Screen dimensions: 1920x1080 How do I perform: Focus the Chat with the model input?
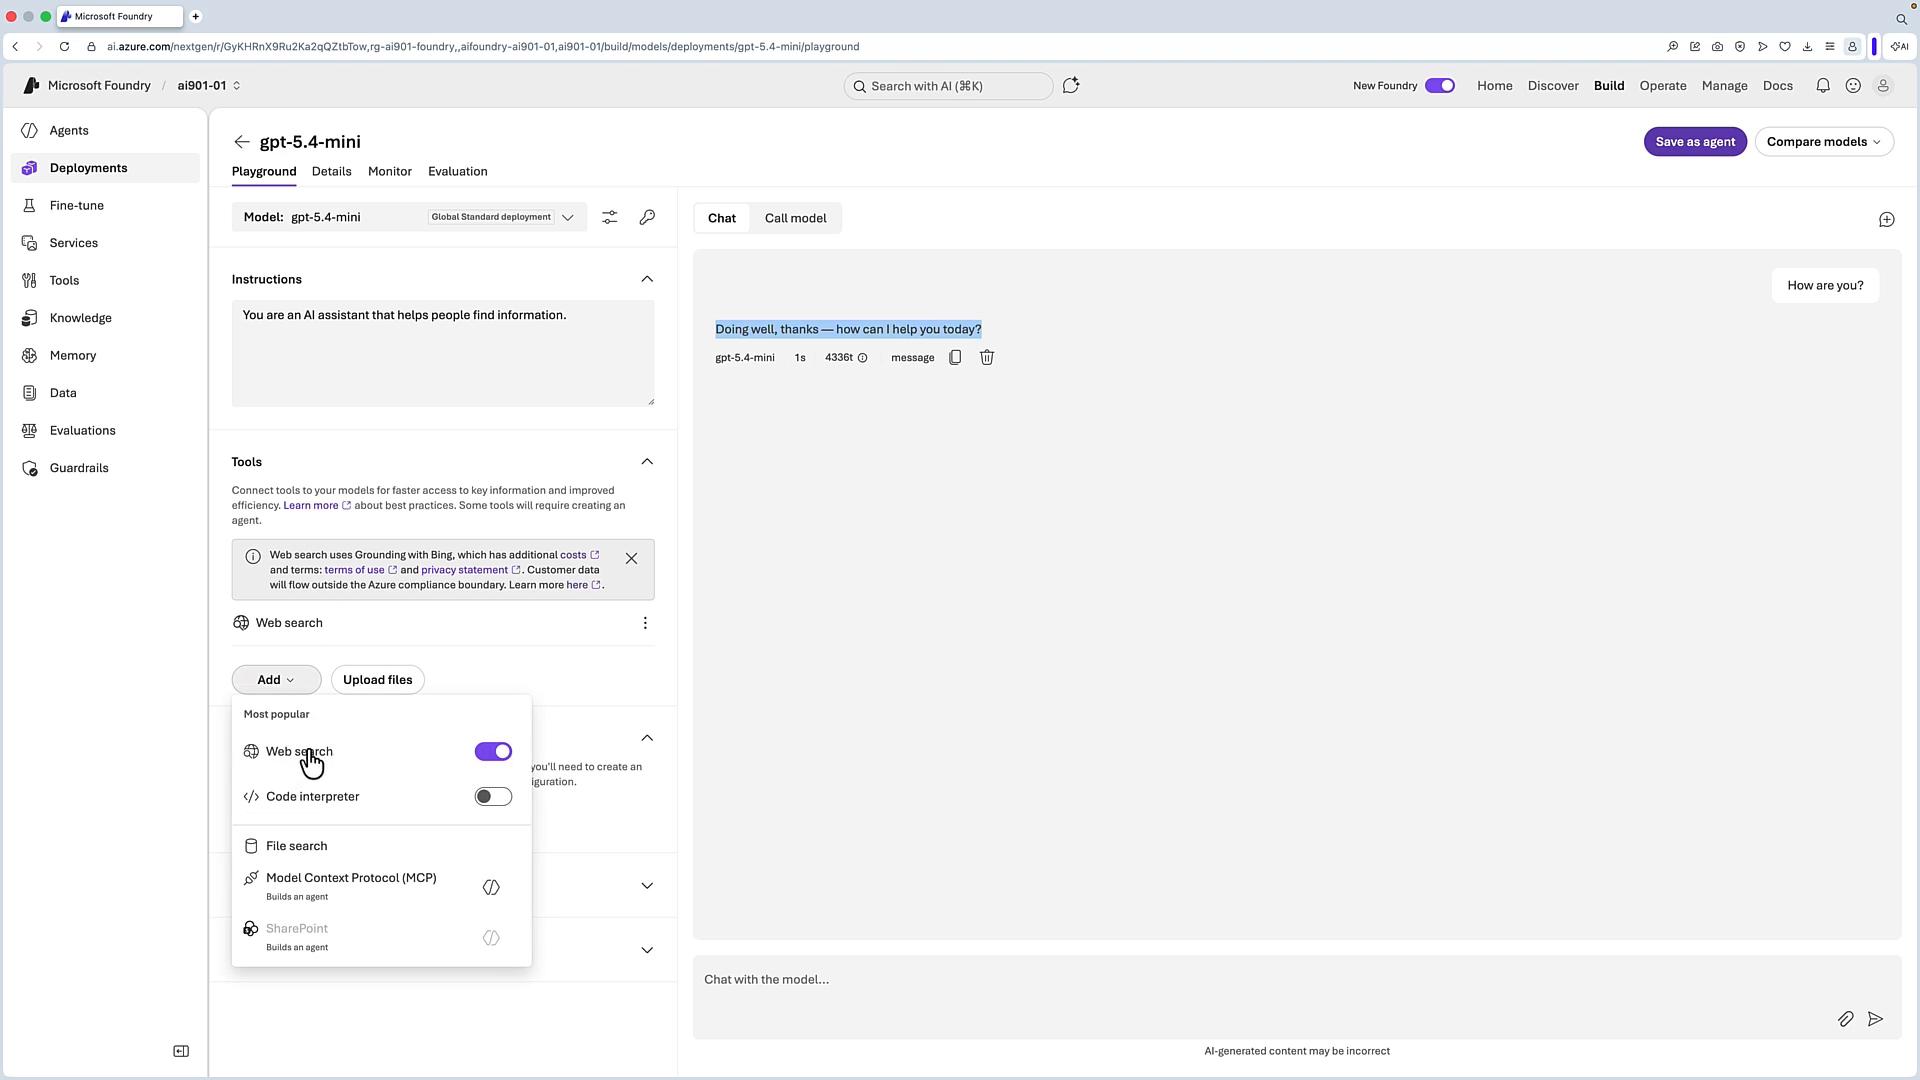click(x=1296, y=997)
